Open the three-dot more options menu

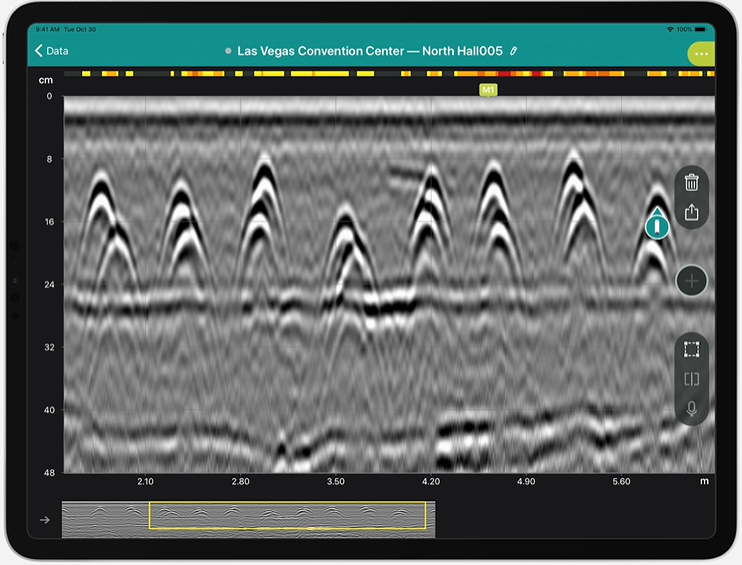701,54
